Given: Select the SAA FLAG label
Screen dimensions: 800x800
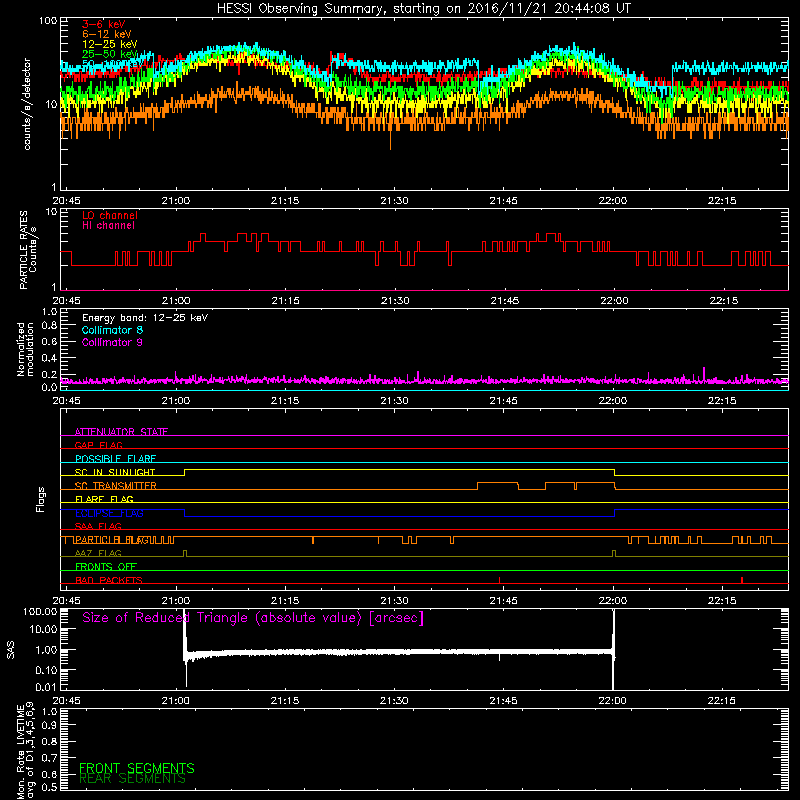Looking at the screenshot, I should click(98, 526).
